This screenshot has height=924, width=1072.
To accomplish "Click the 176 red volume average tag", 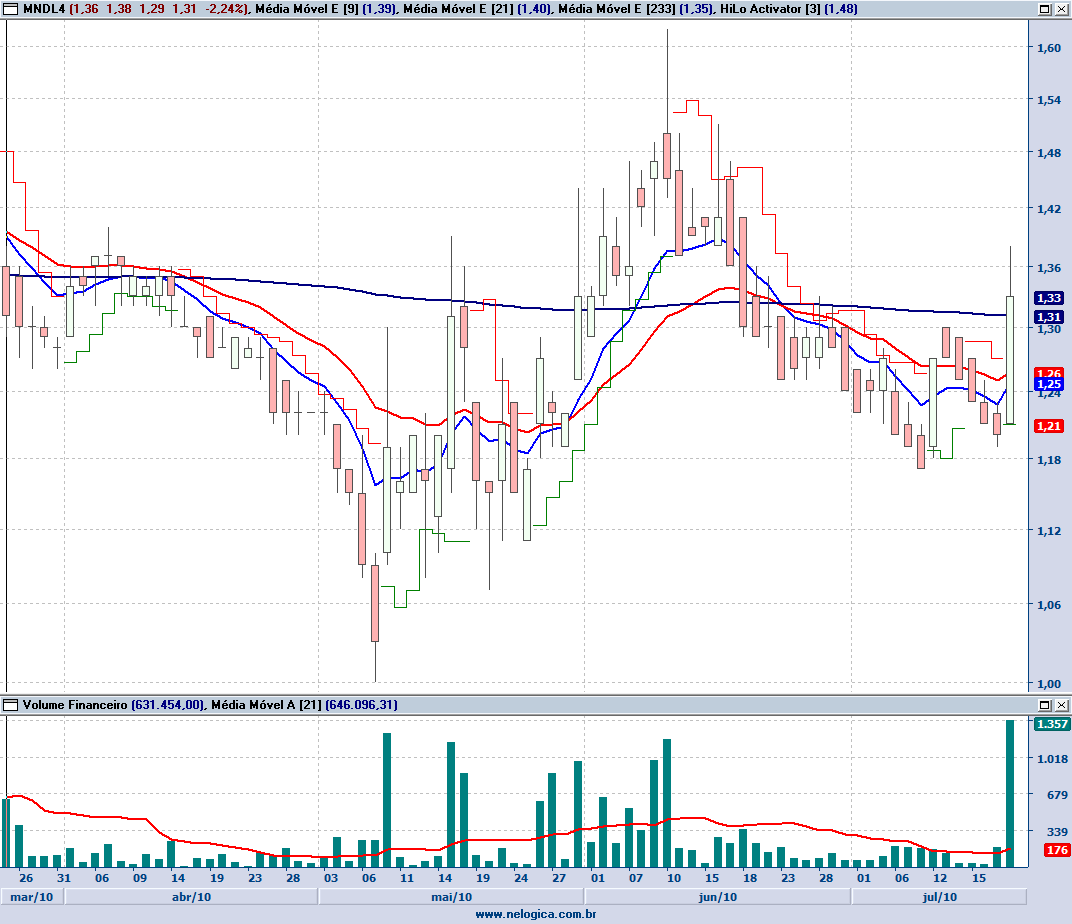I will [x=1056, y=850].
